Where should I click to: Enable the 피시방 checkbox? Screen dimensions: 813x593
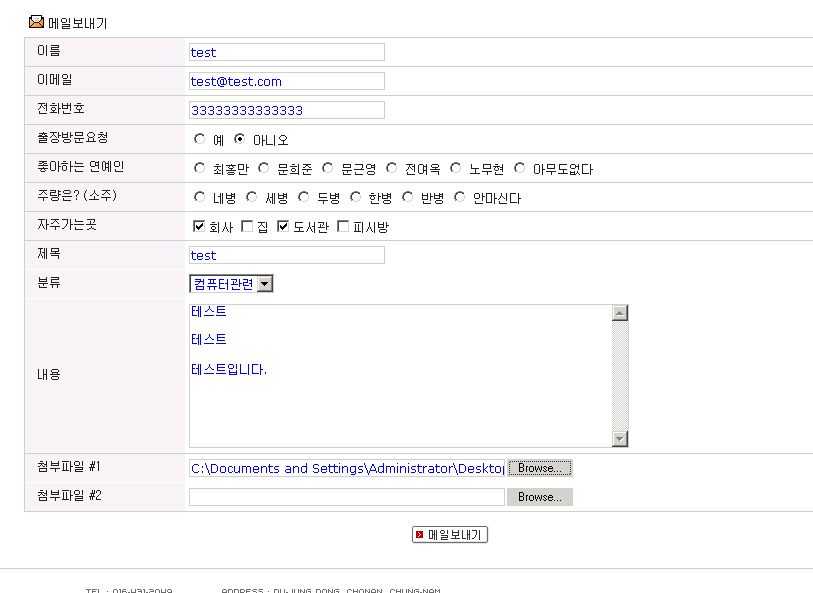pyautogui.click(x=343, y=227)
